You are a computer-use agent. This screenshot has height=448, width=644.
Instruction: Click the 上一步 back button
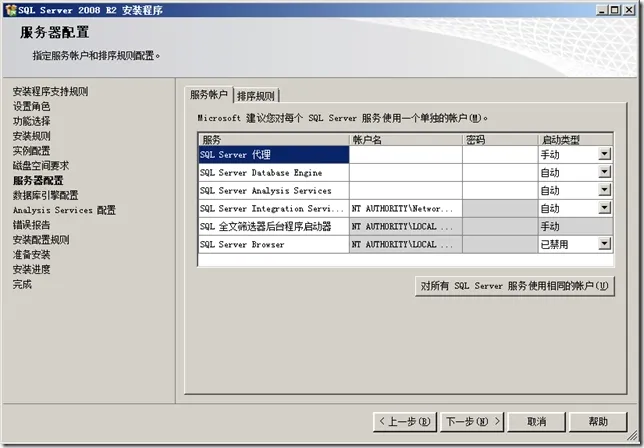pos(405,422)
